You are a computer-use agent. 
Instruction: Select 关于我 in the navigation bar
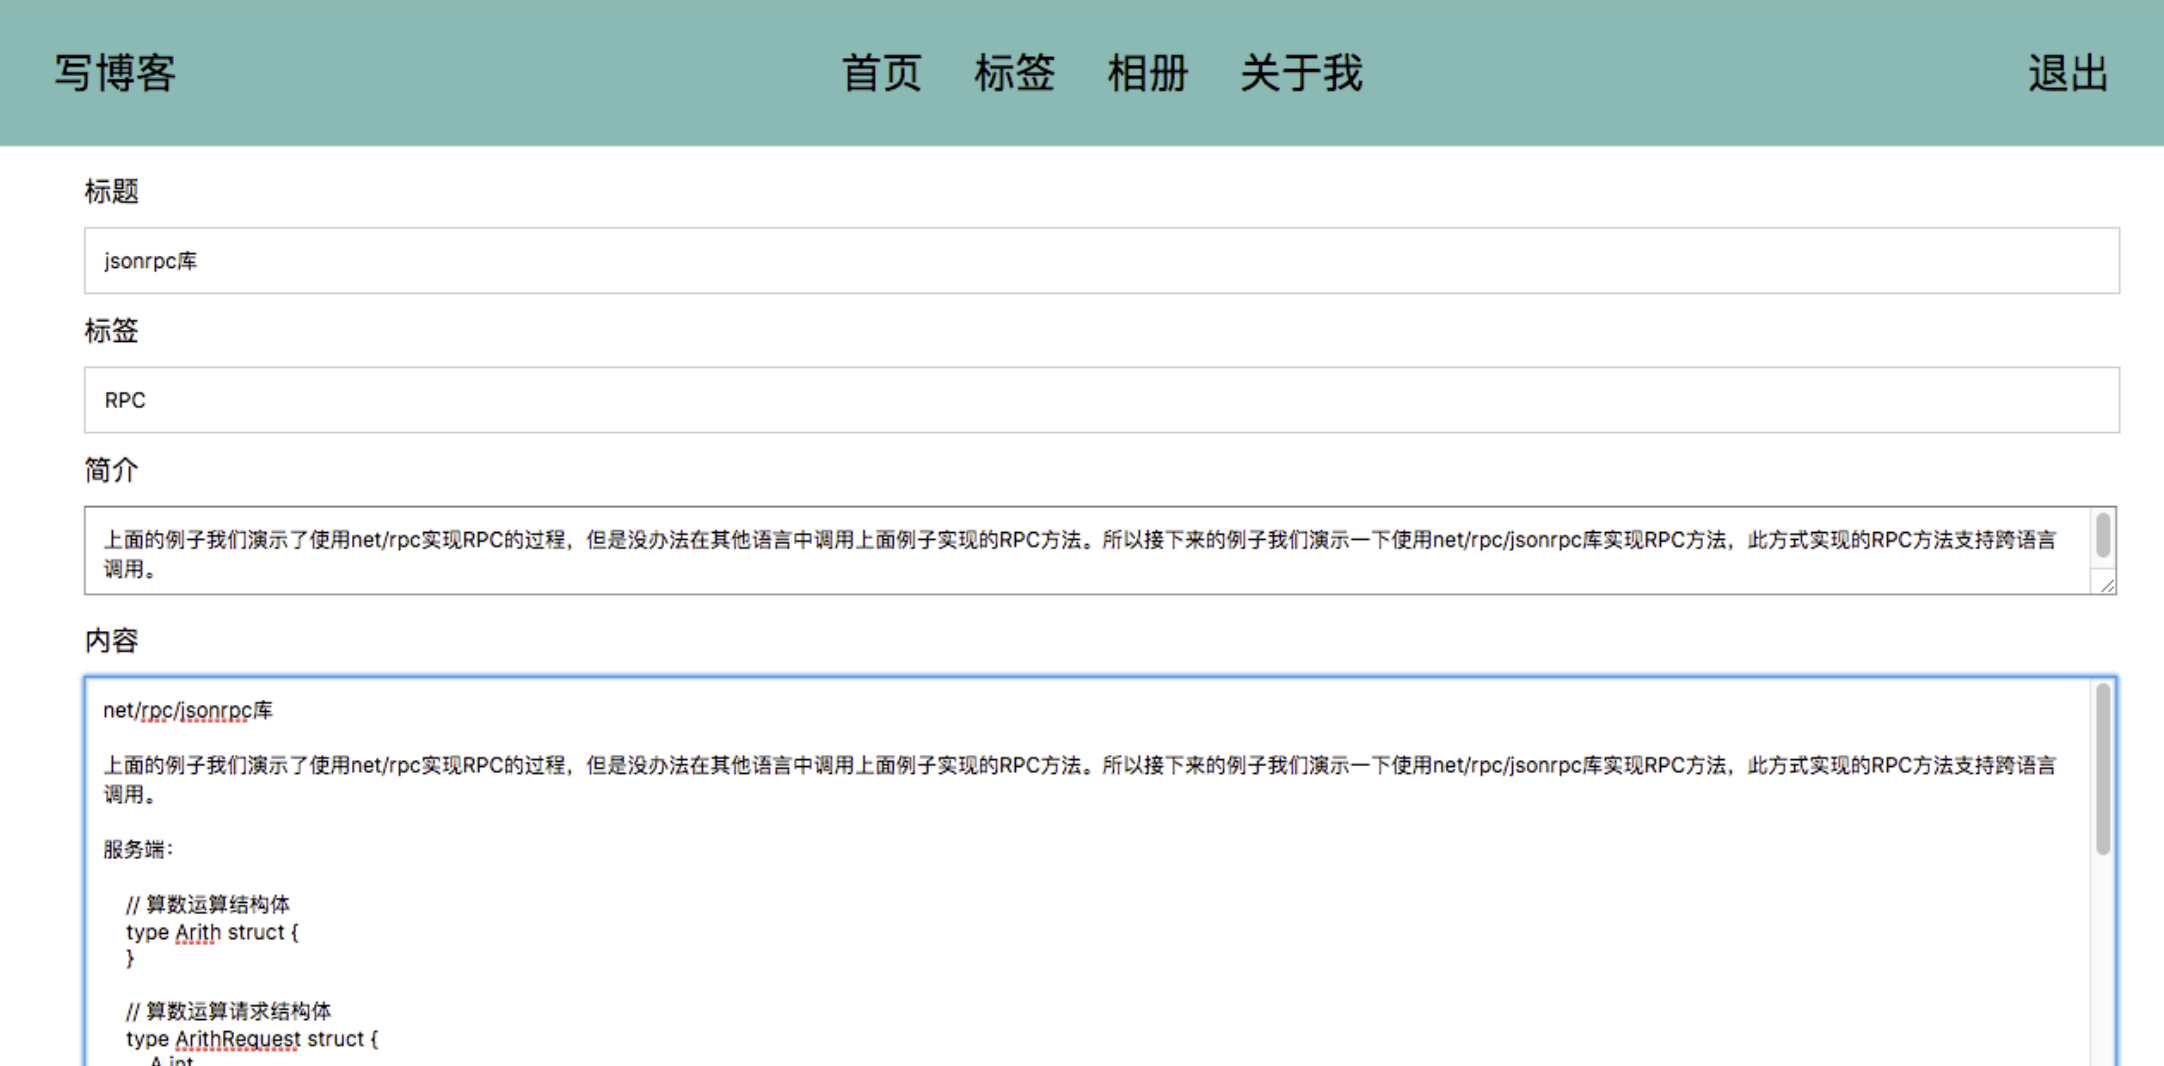tap(1301, 73)
